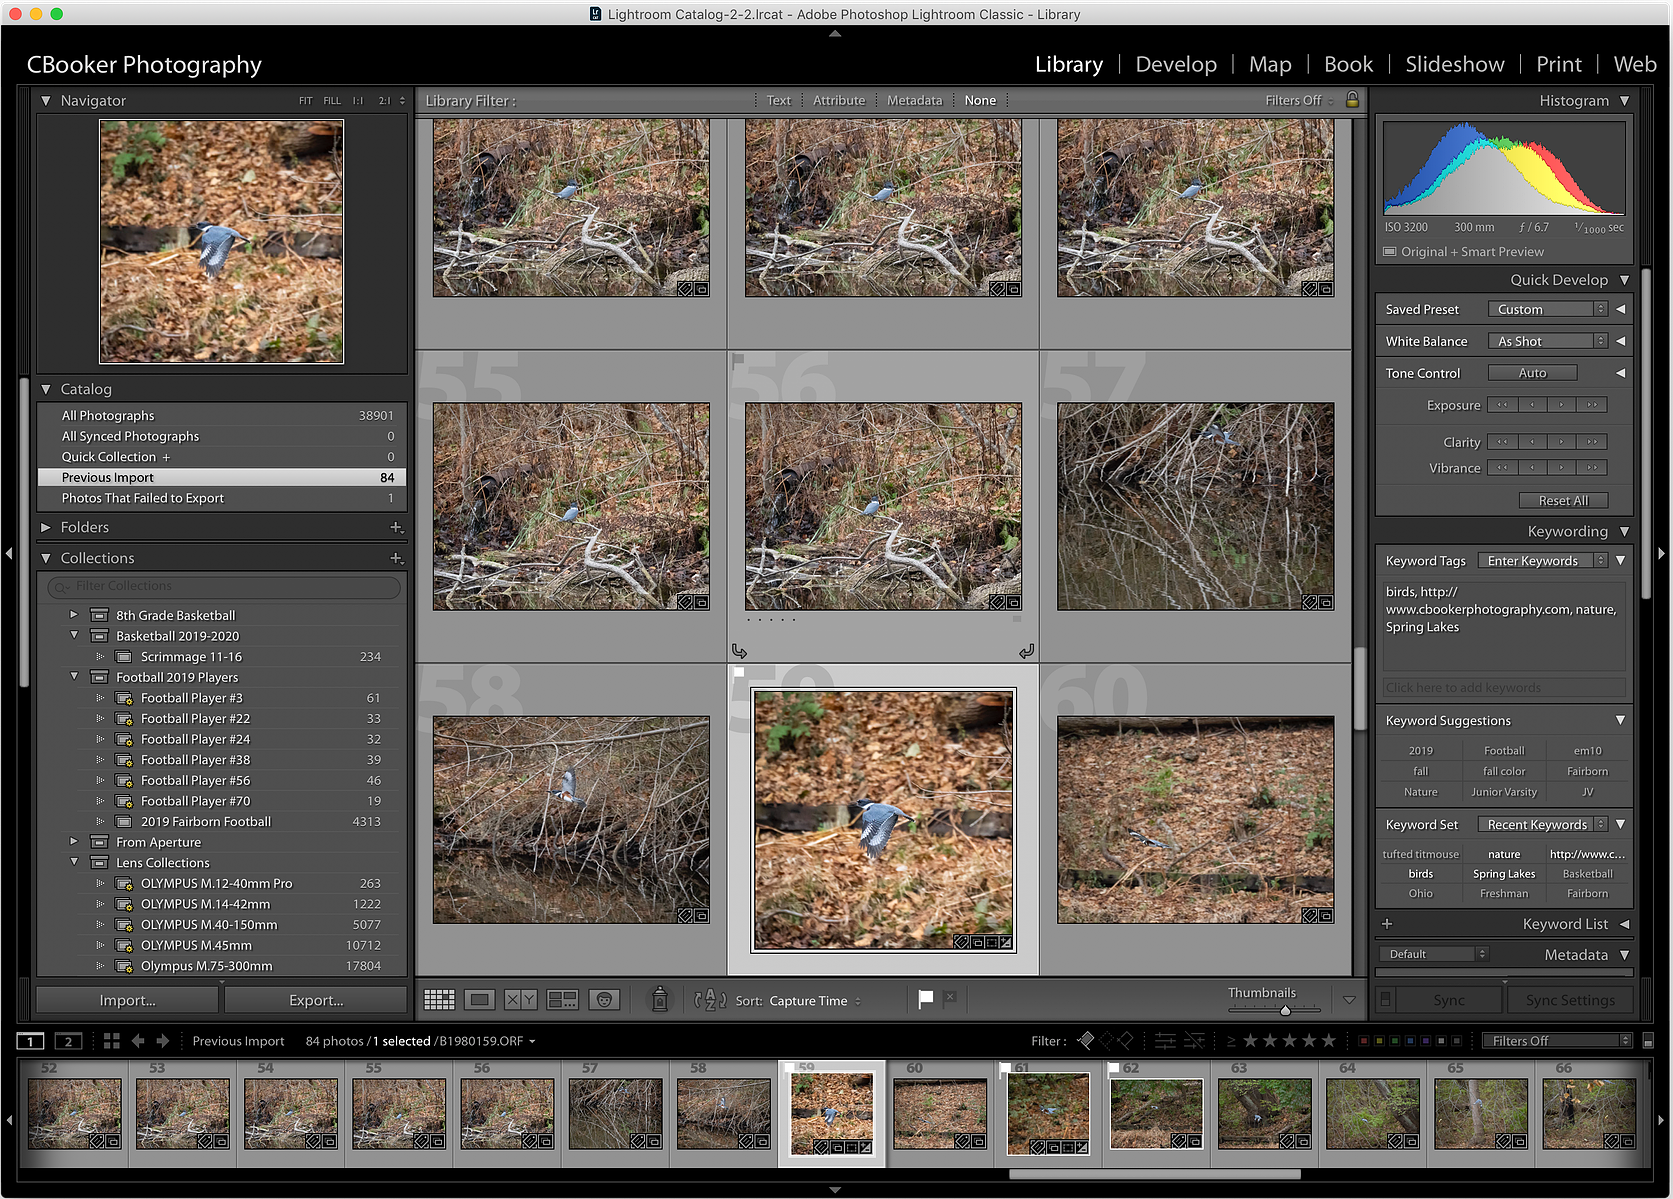The width and height of the screenshot is (1673, 1199).
Task: Collapse the Catalog panel
Action: pos(45,389)
